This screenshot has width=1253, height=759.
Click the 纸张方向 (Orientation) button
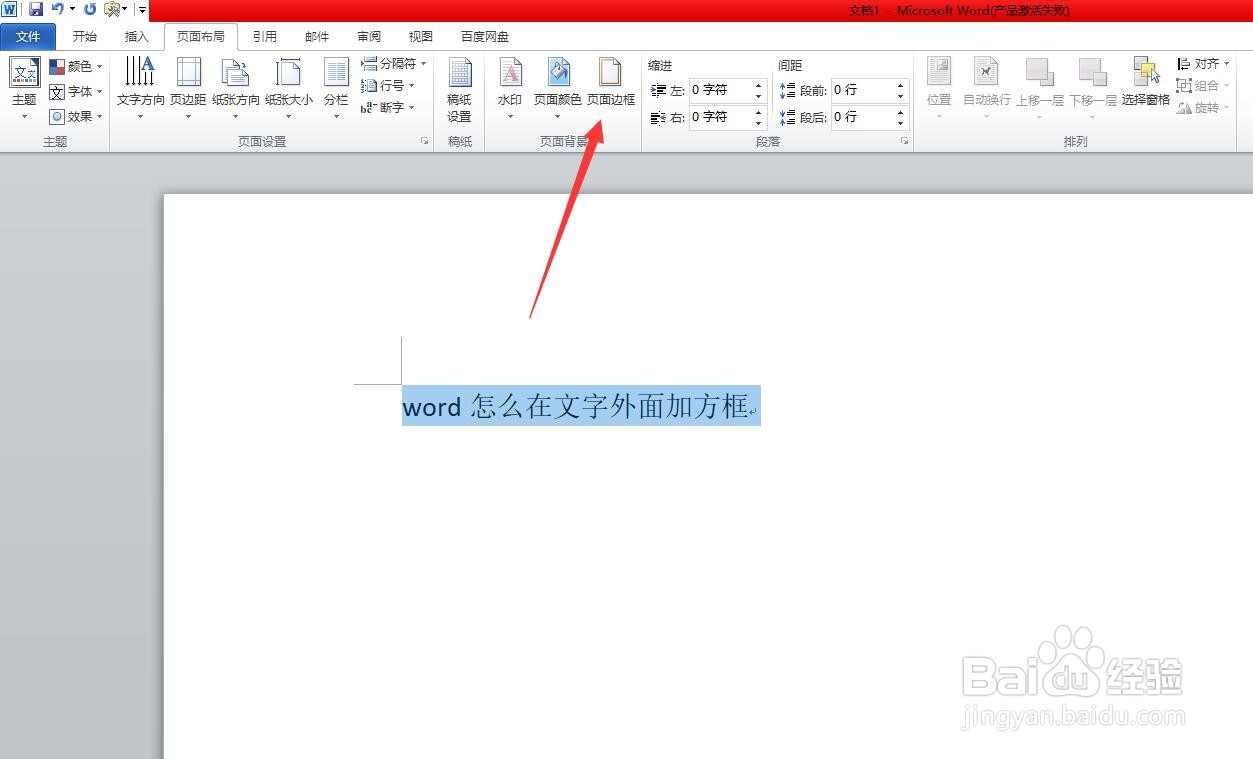[x=236, y=89]
